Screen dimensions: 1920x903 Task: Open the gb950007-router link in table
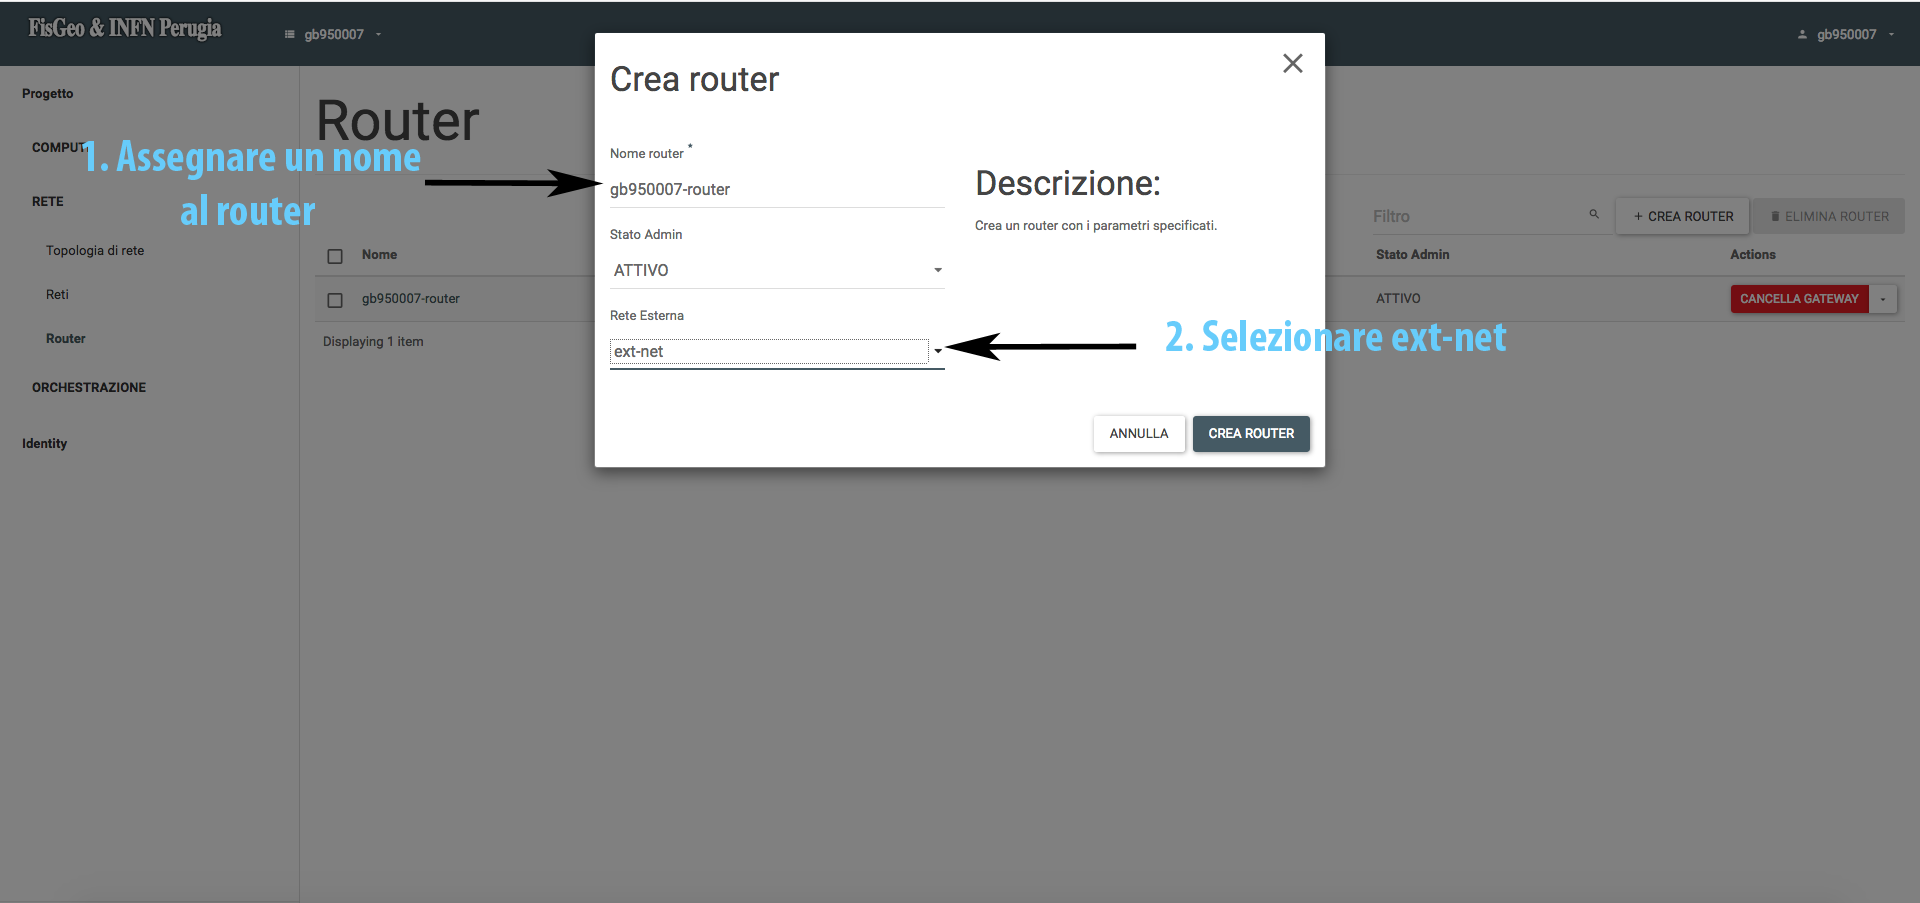point(411,299)
